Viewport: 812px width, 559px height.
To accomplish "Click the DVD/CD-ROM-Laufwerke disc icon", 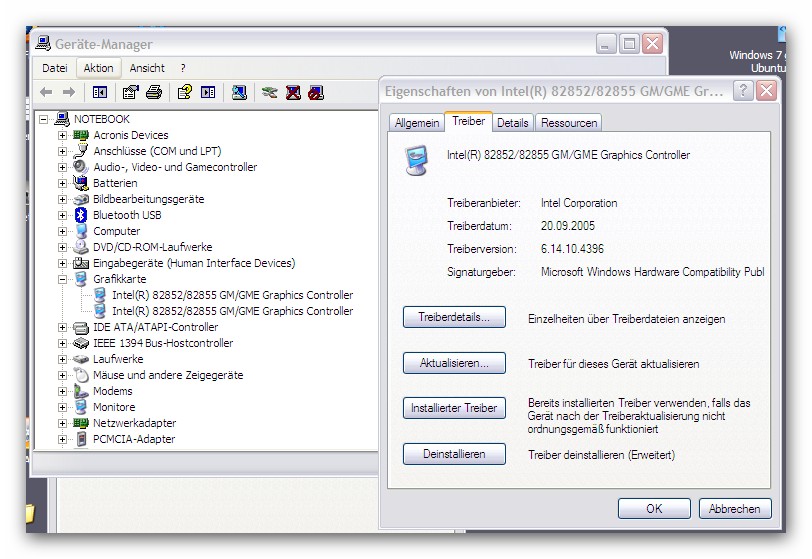I will tap(81, 247).
